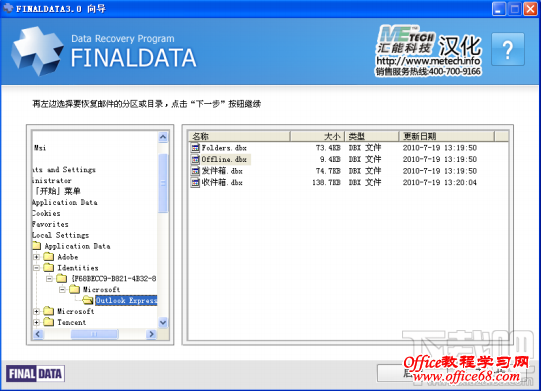Sort files by 更新日期 column header
The image size is (542, 391).
click(447, 136)
